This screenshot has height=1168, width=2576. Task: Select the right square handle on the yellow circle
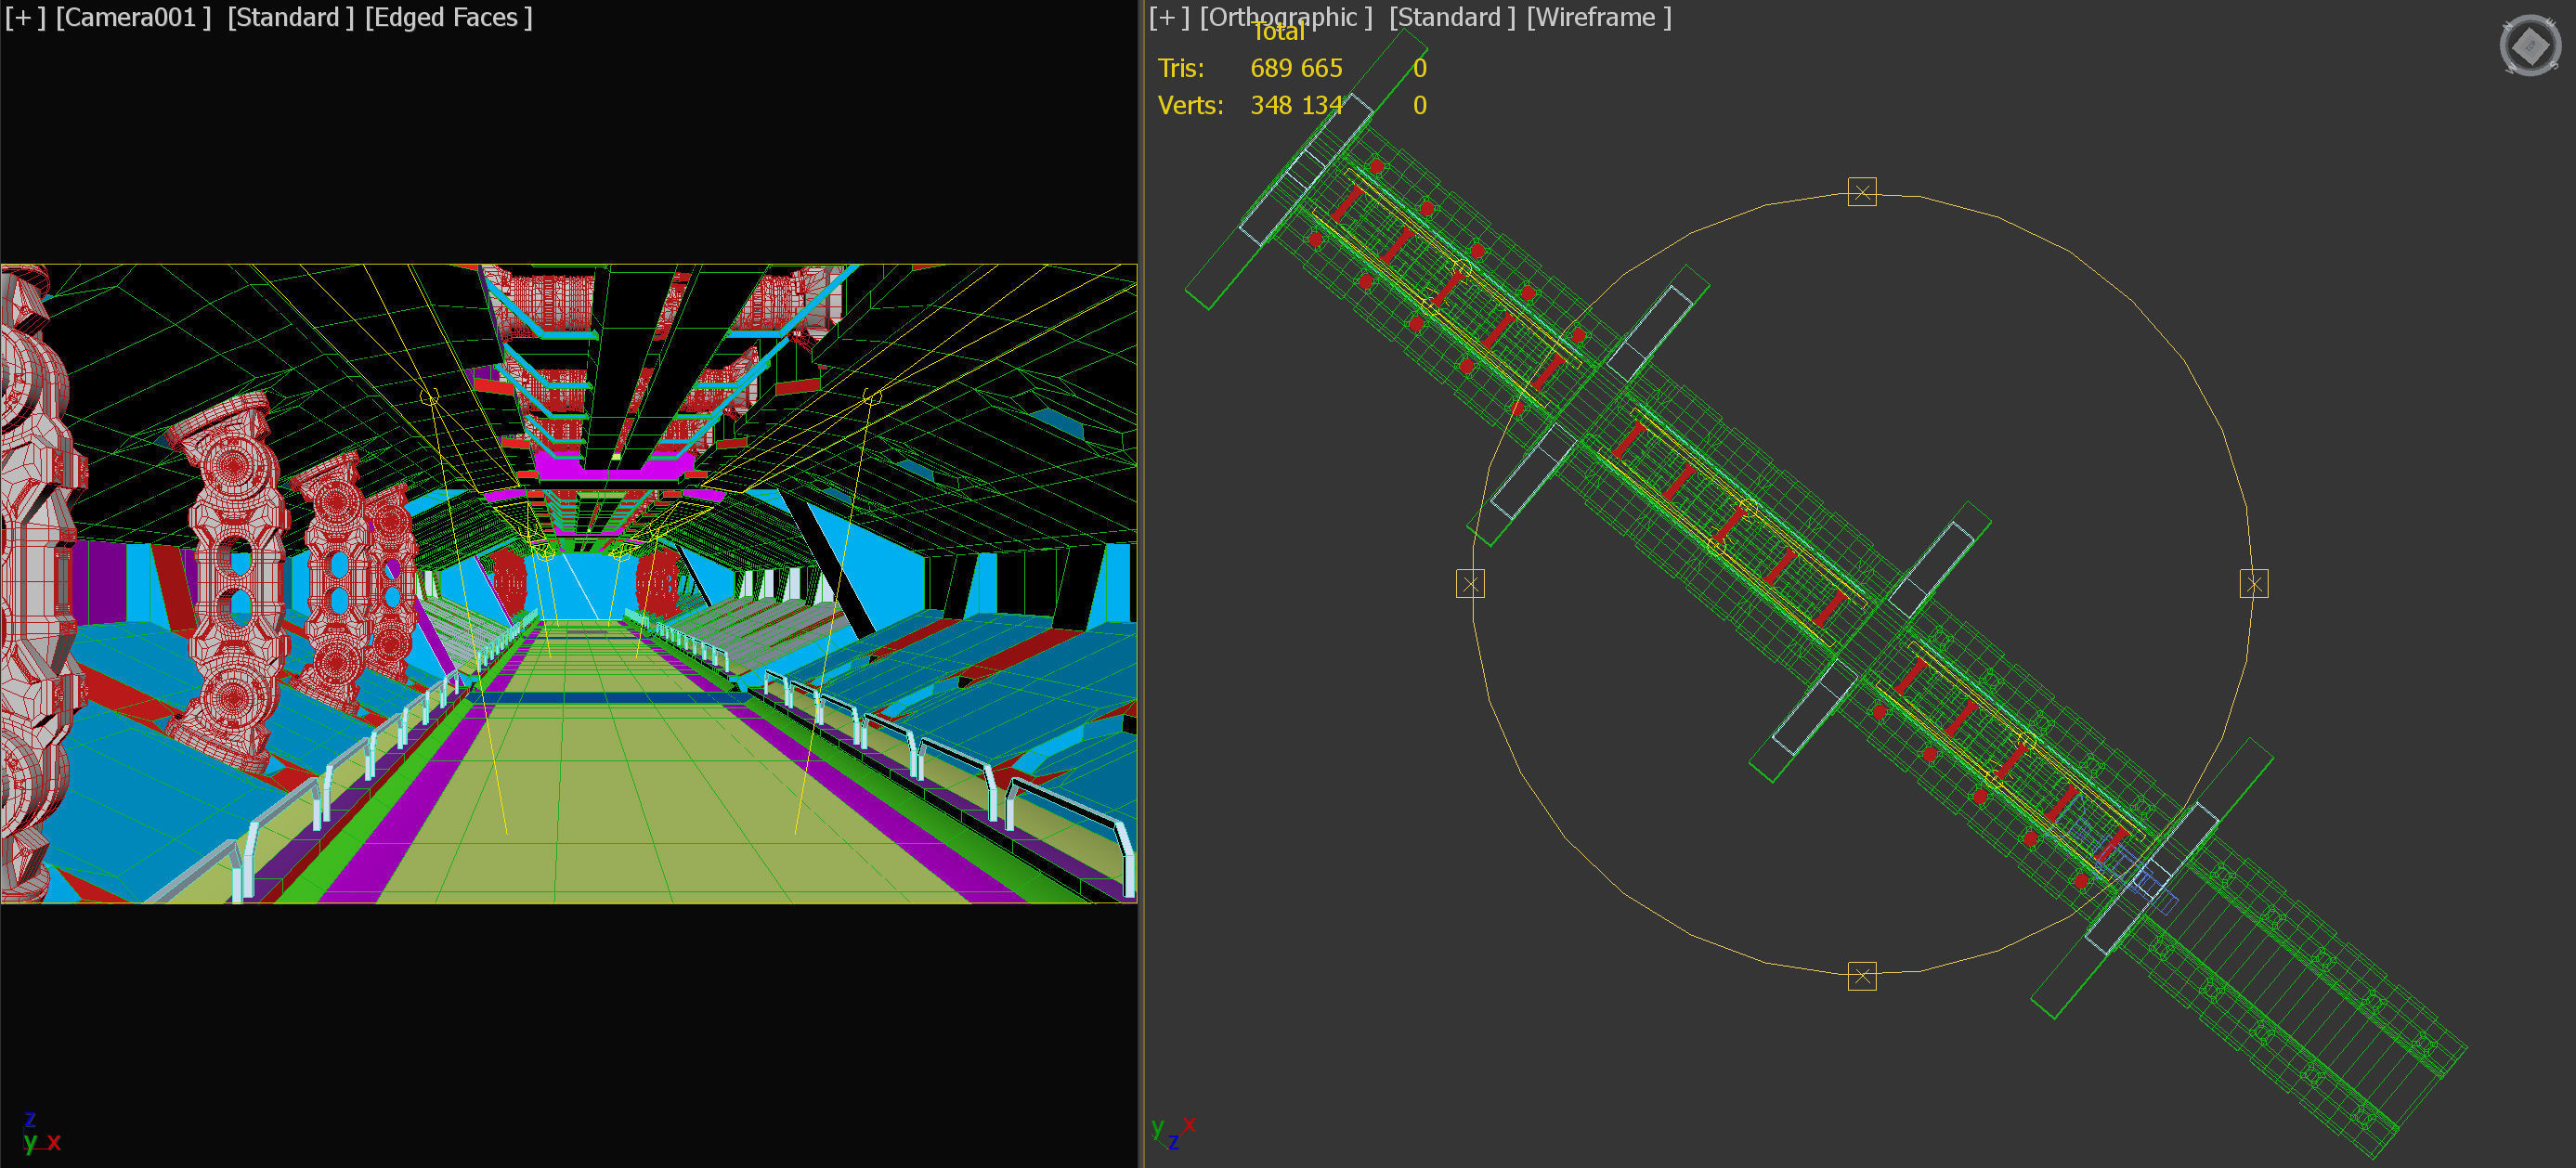[x=2253, y=584]
